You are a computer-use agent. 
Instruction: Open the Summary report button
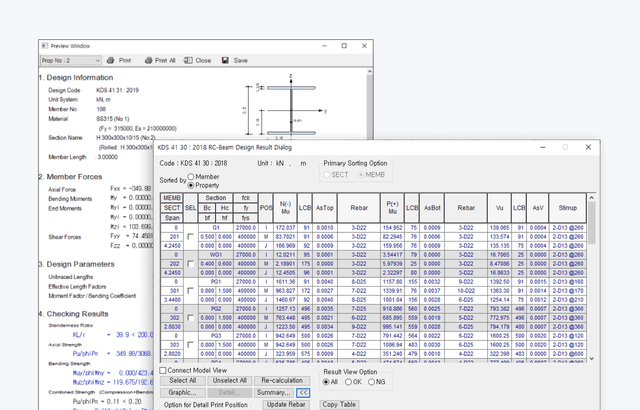coord(273,393)
